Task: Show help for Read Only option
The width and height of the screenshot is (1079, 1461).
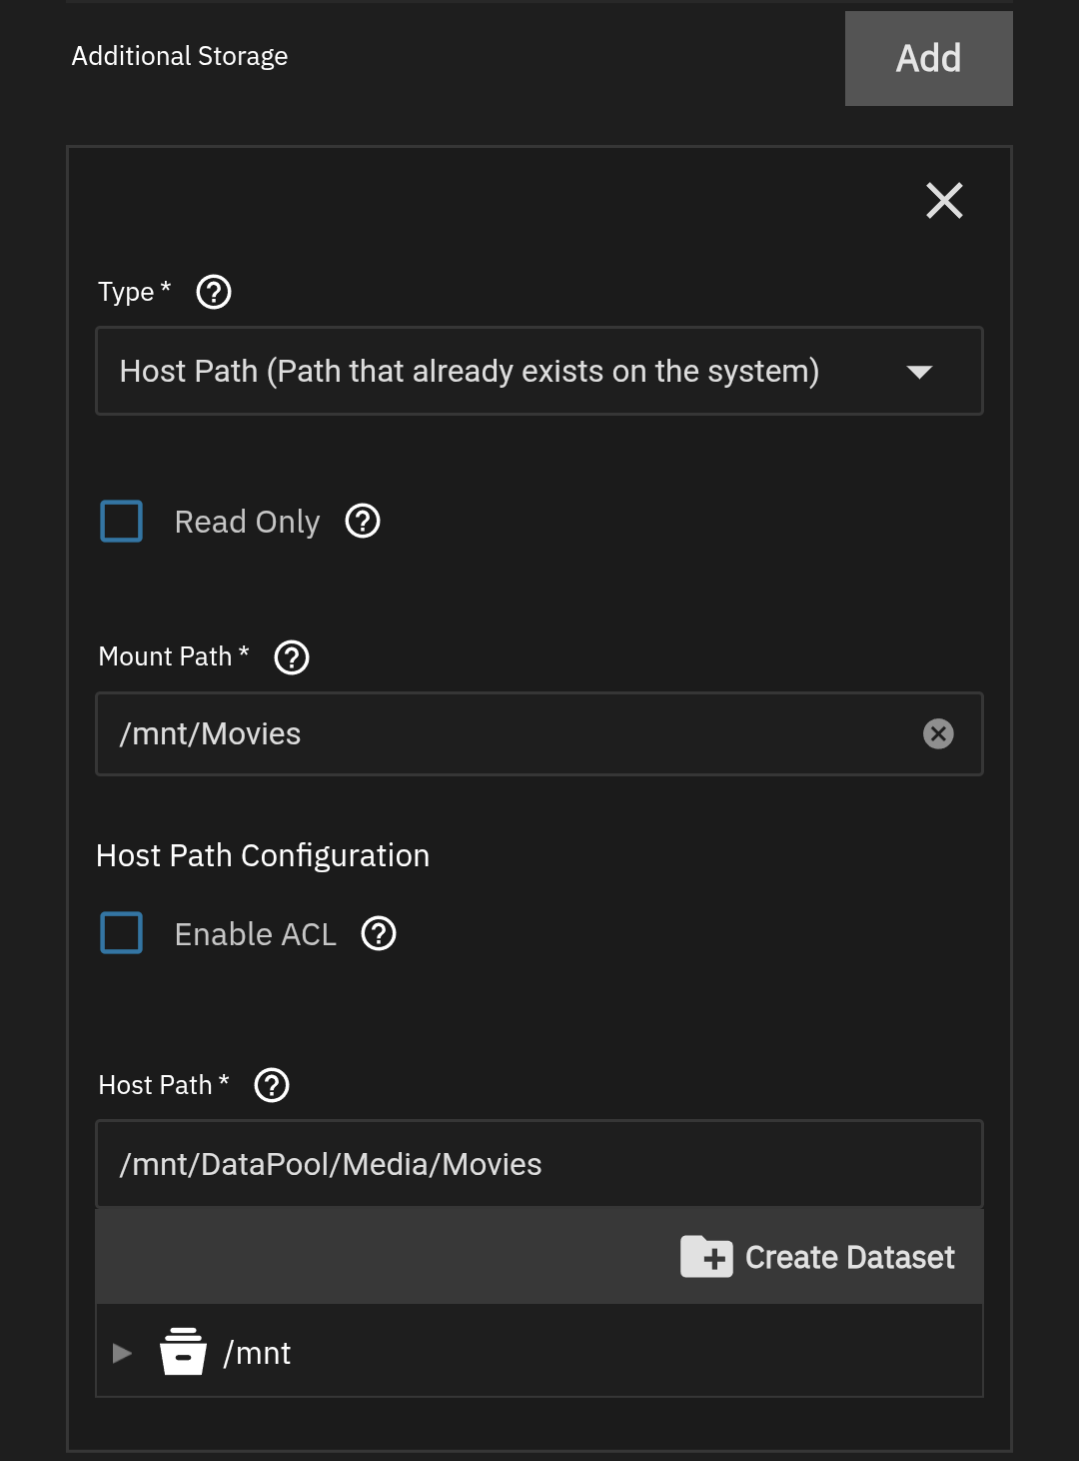Action: [x=362, y=521]
